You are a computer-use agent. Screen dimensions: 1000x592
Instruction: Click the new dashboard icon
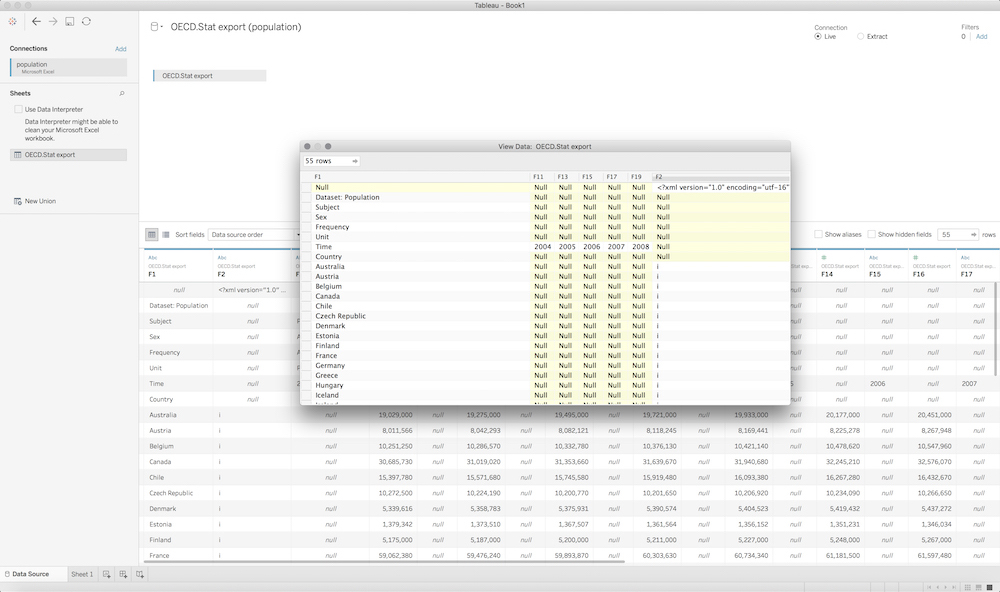[123, 574]
